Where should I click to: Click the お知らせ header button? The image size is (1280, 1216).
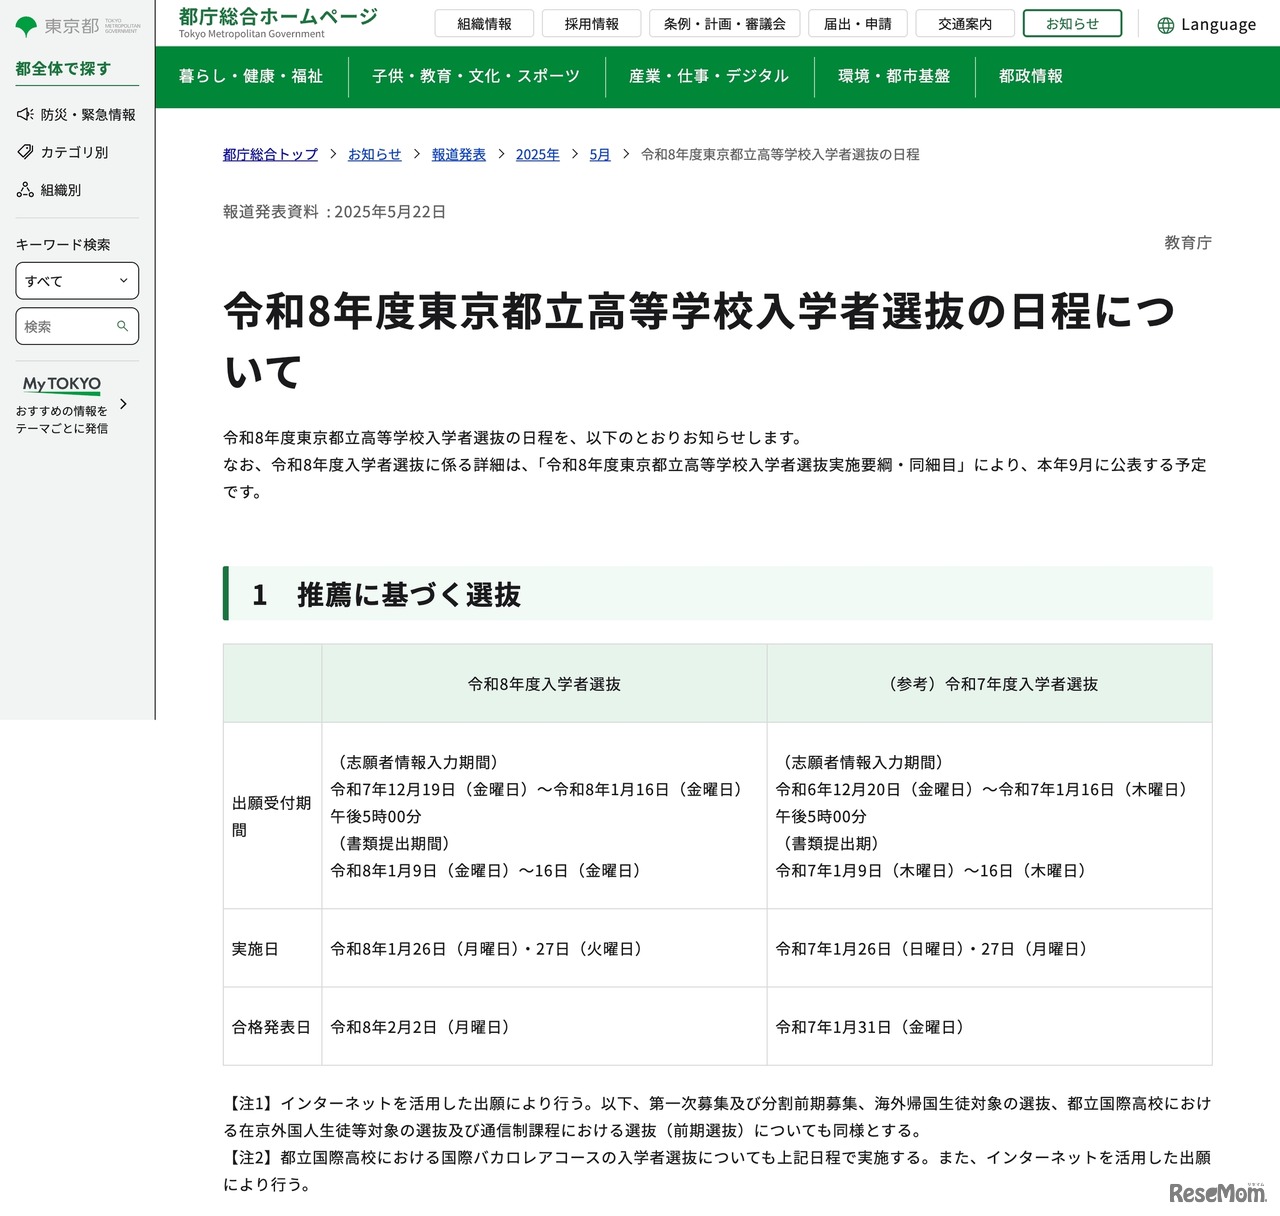(x=1072, y=24)
